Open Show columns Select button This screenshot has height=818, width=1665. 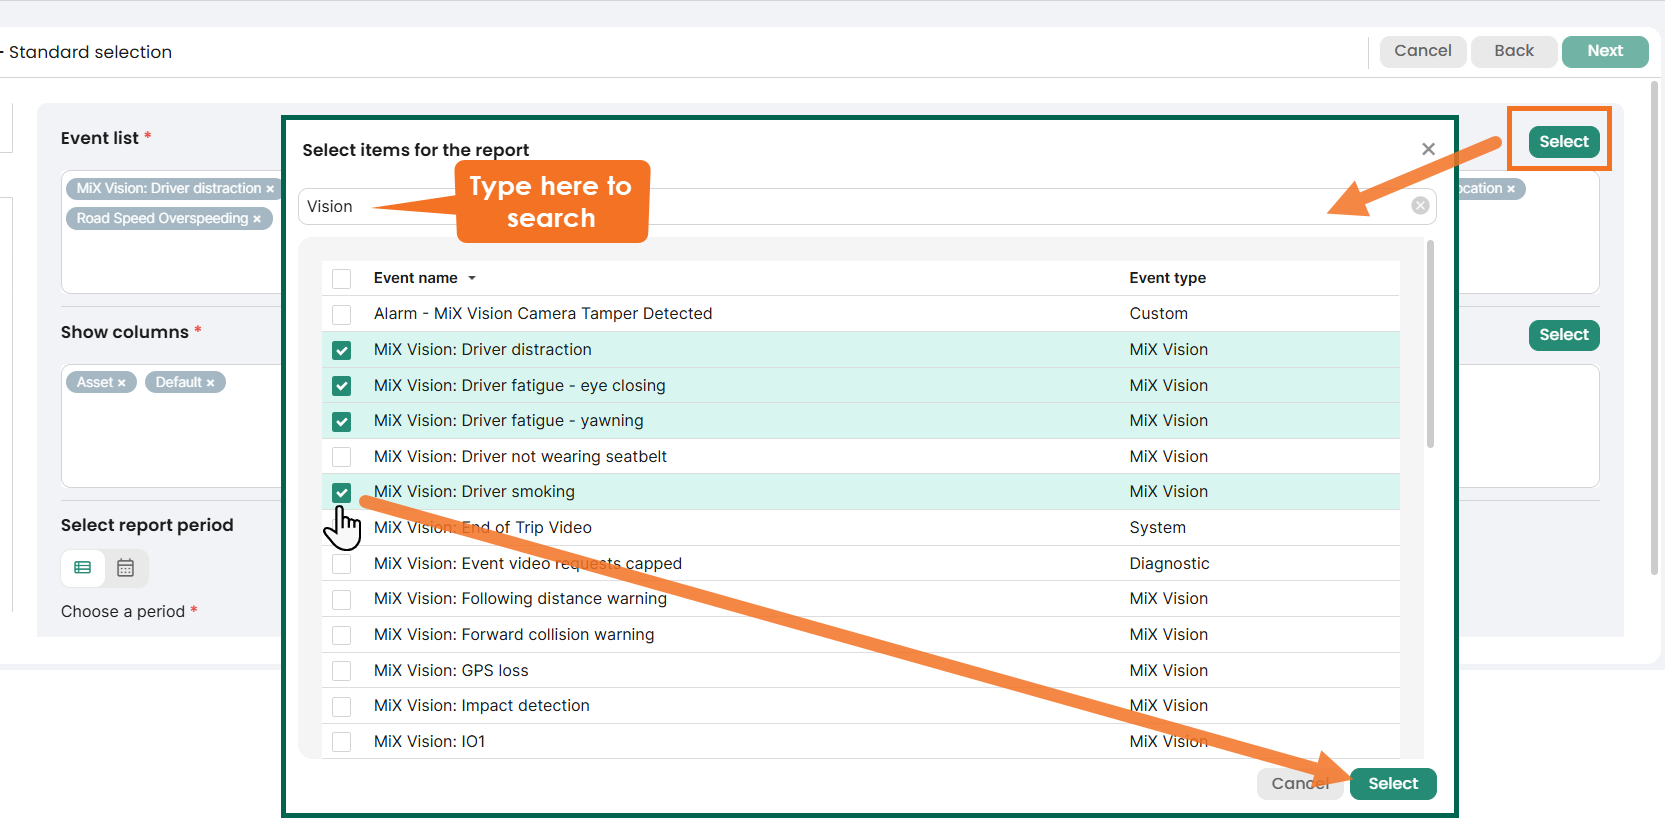coord(1563,335)
